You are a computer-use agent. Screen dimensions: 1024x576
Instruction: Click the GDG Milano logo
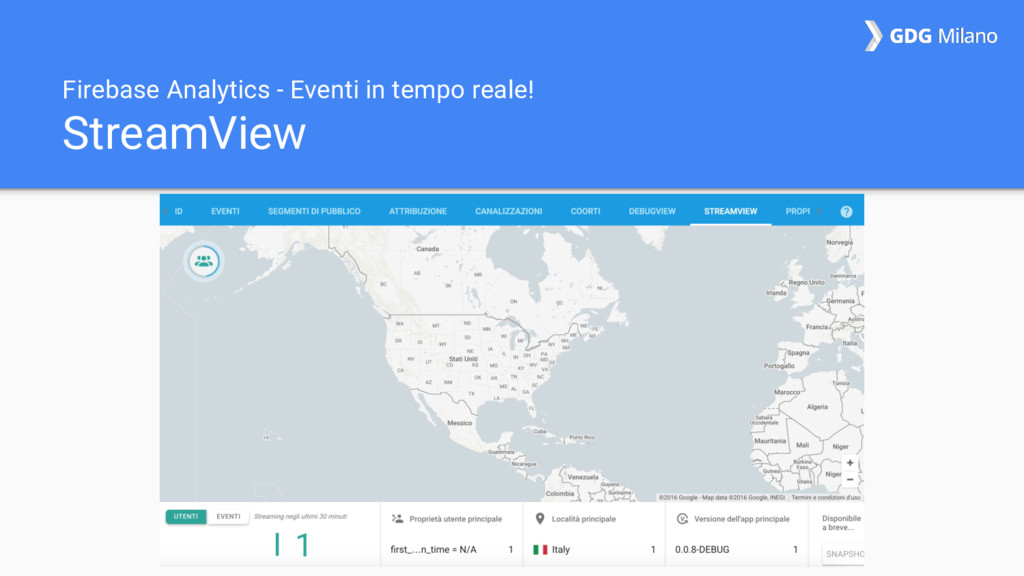[x=931, y=35]
